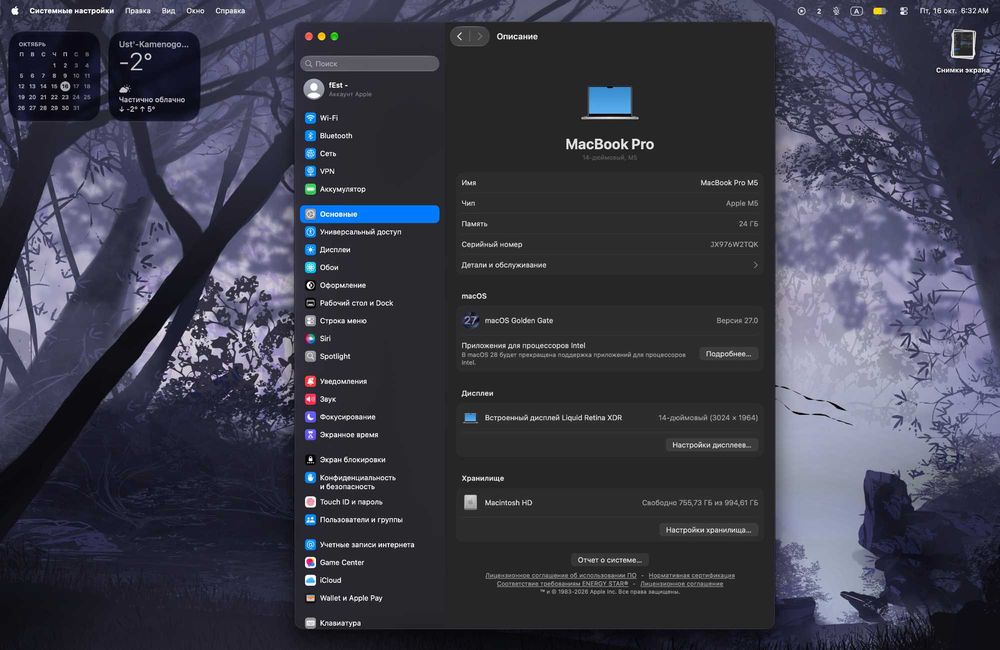Open Нормативная сертификация link
1000x650 pixels.
[x=691, y=575]
